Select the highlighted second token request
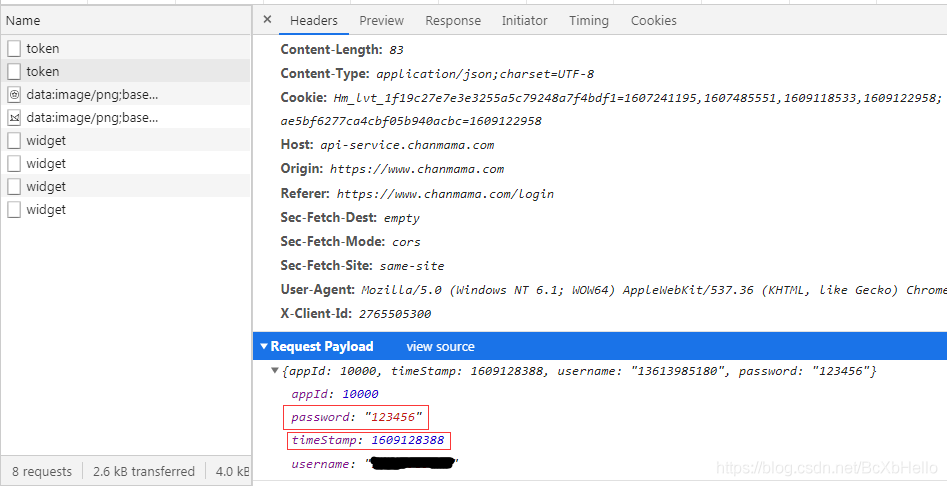The width and height of the screenshot is (947, 486). click(x=126, y=71)
